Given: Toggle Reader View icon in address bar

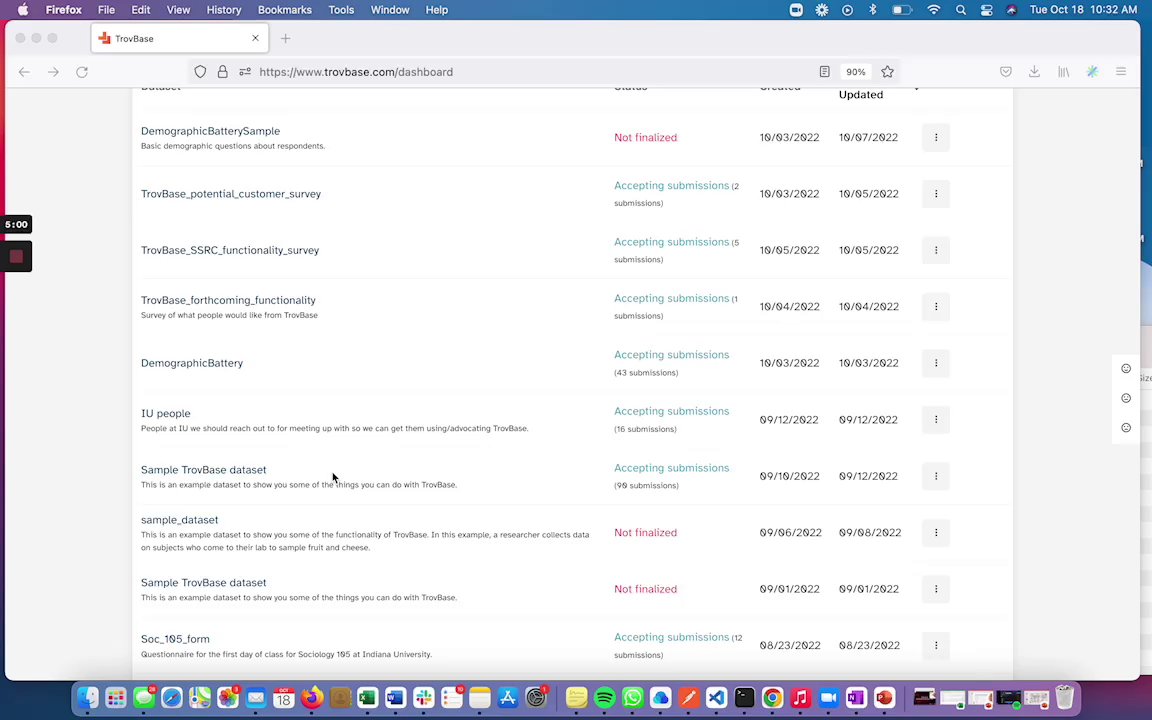Looking at the screenshot, I should 824,72.
